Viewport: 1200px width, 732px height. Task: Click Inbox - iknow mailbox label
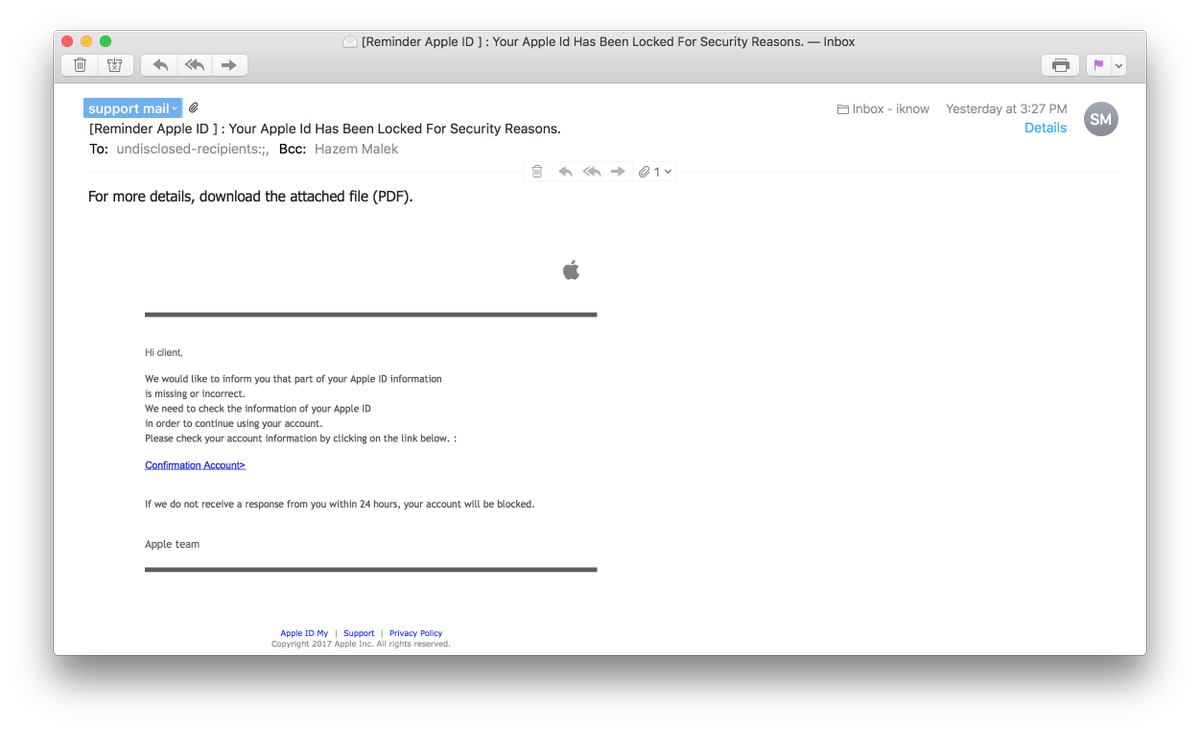(883, 109)
